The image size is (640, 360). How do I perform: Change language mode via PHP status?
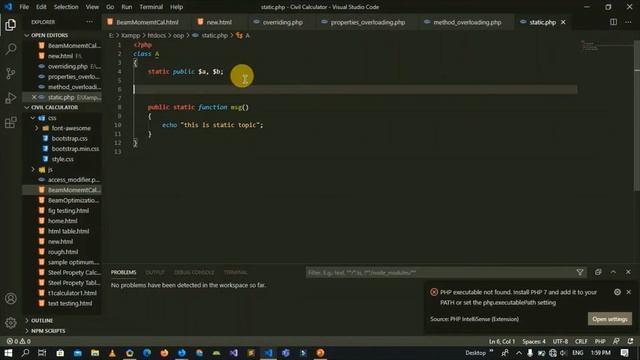click(x=600, y=341)
